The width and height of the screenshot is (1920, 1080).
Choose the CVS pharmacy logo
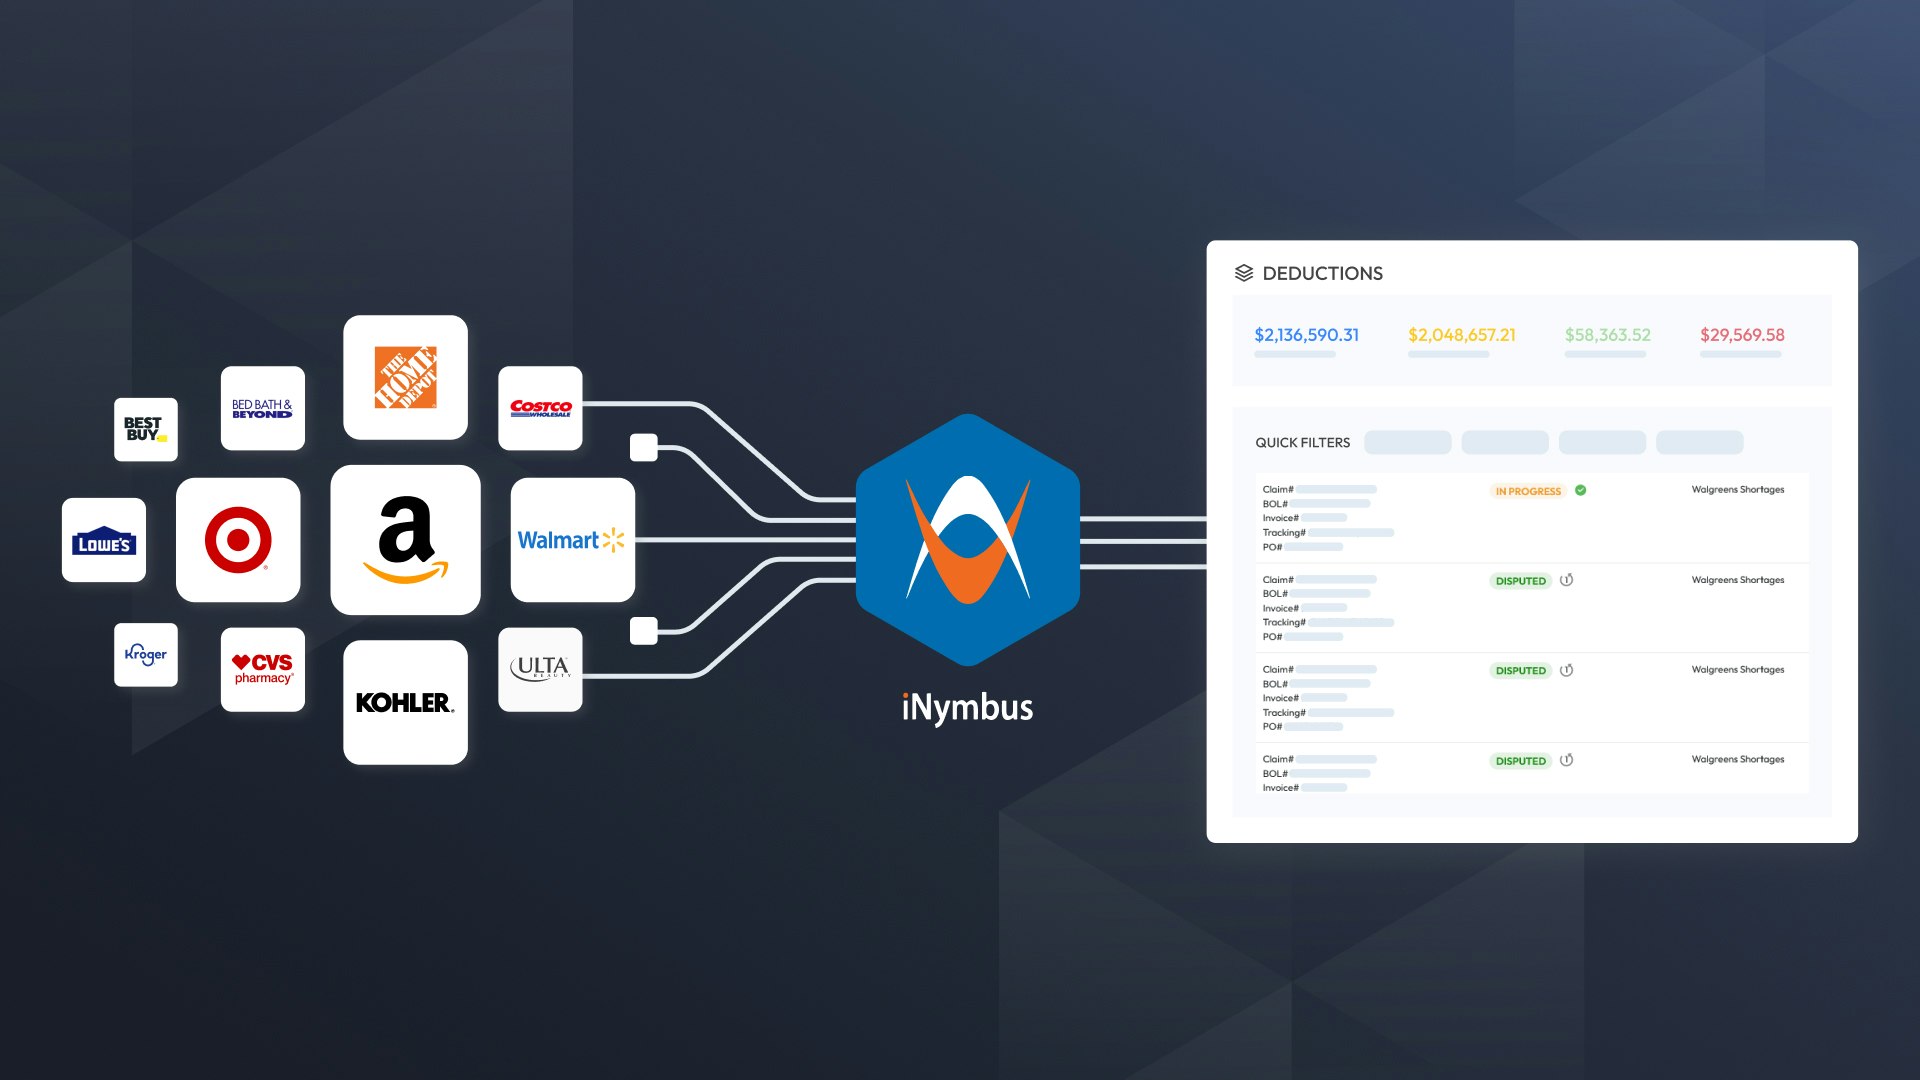(x=263, y=670)
